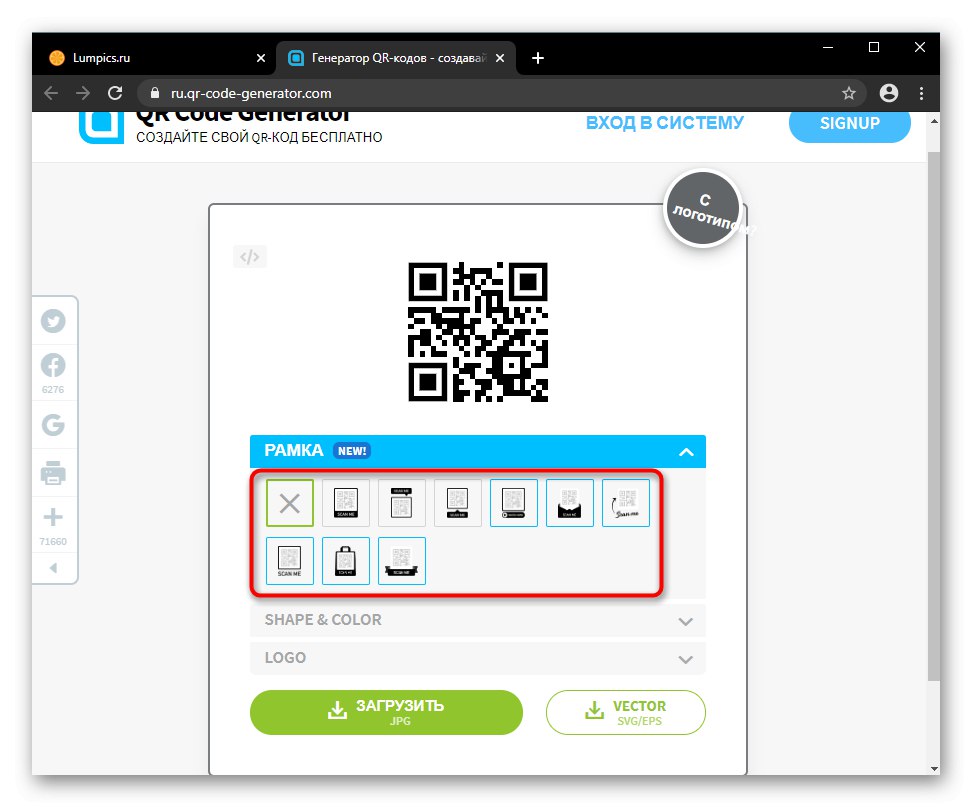The height and width of the screenshot is (807, 972).
Task: Click the NEW! badge on РАМКА
Action: coord(352,451)
